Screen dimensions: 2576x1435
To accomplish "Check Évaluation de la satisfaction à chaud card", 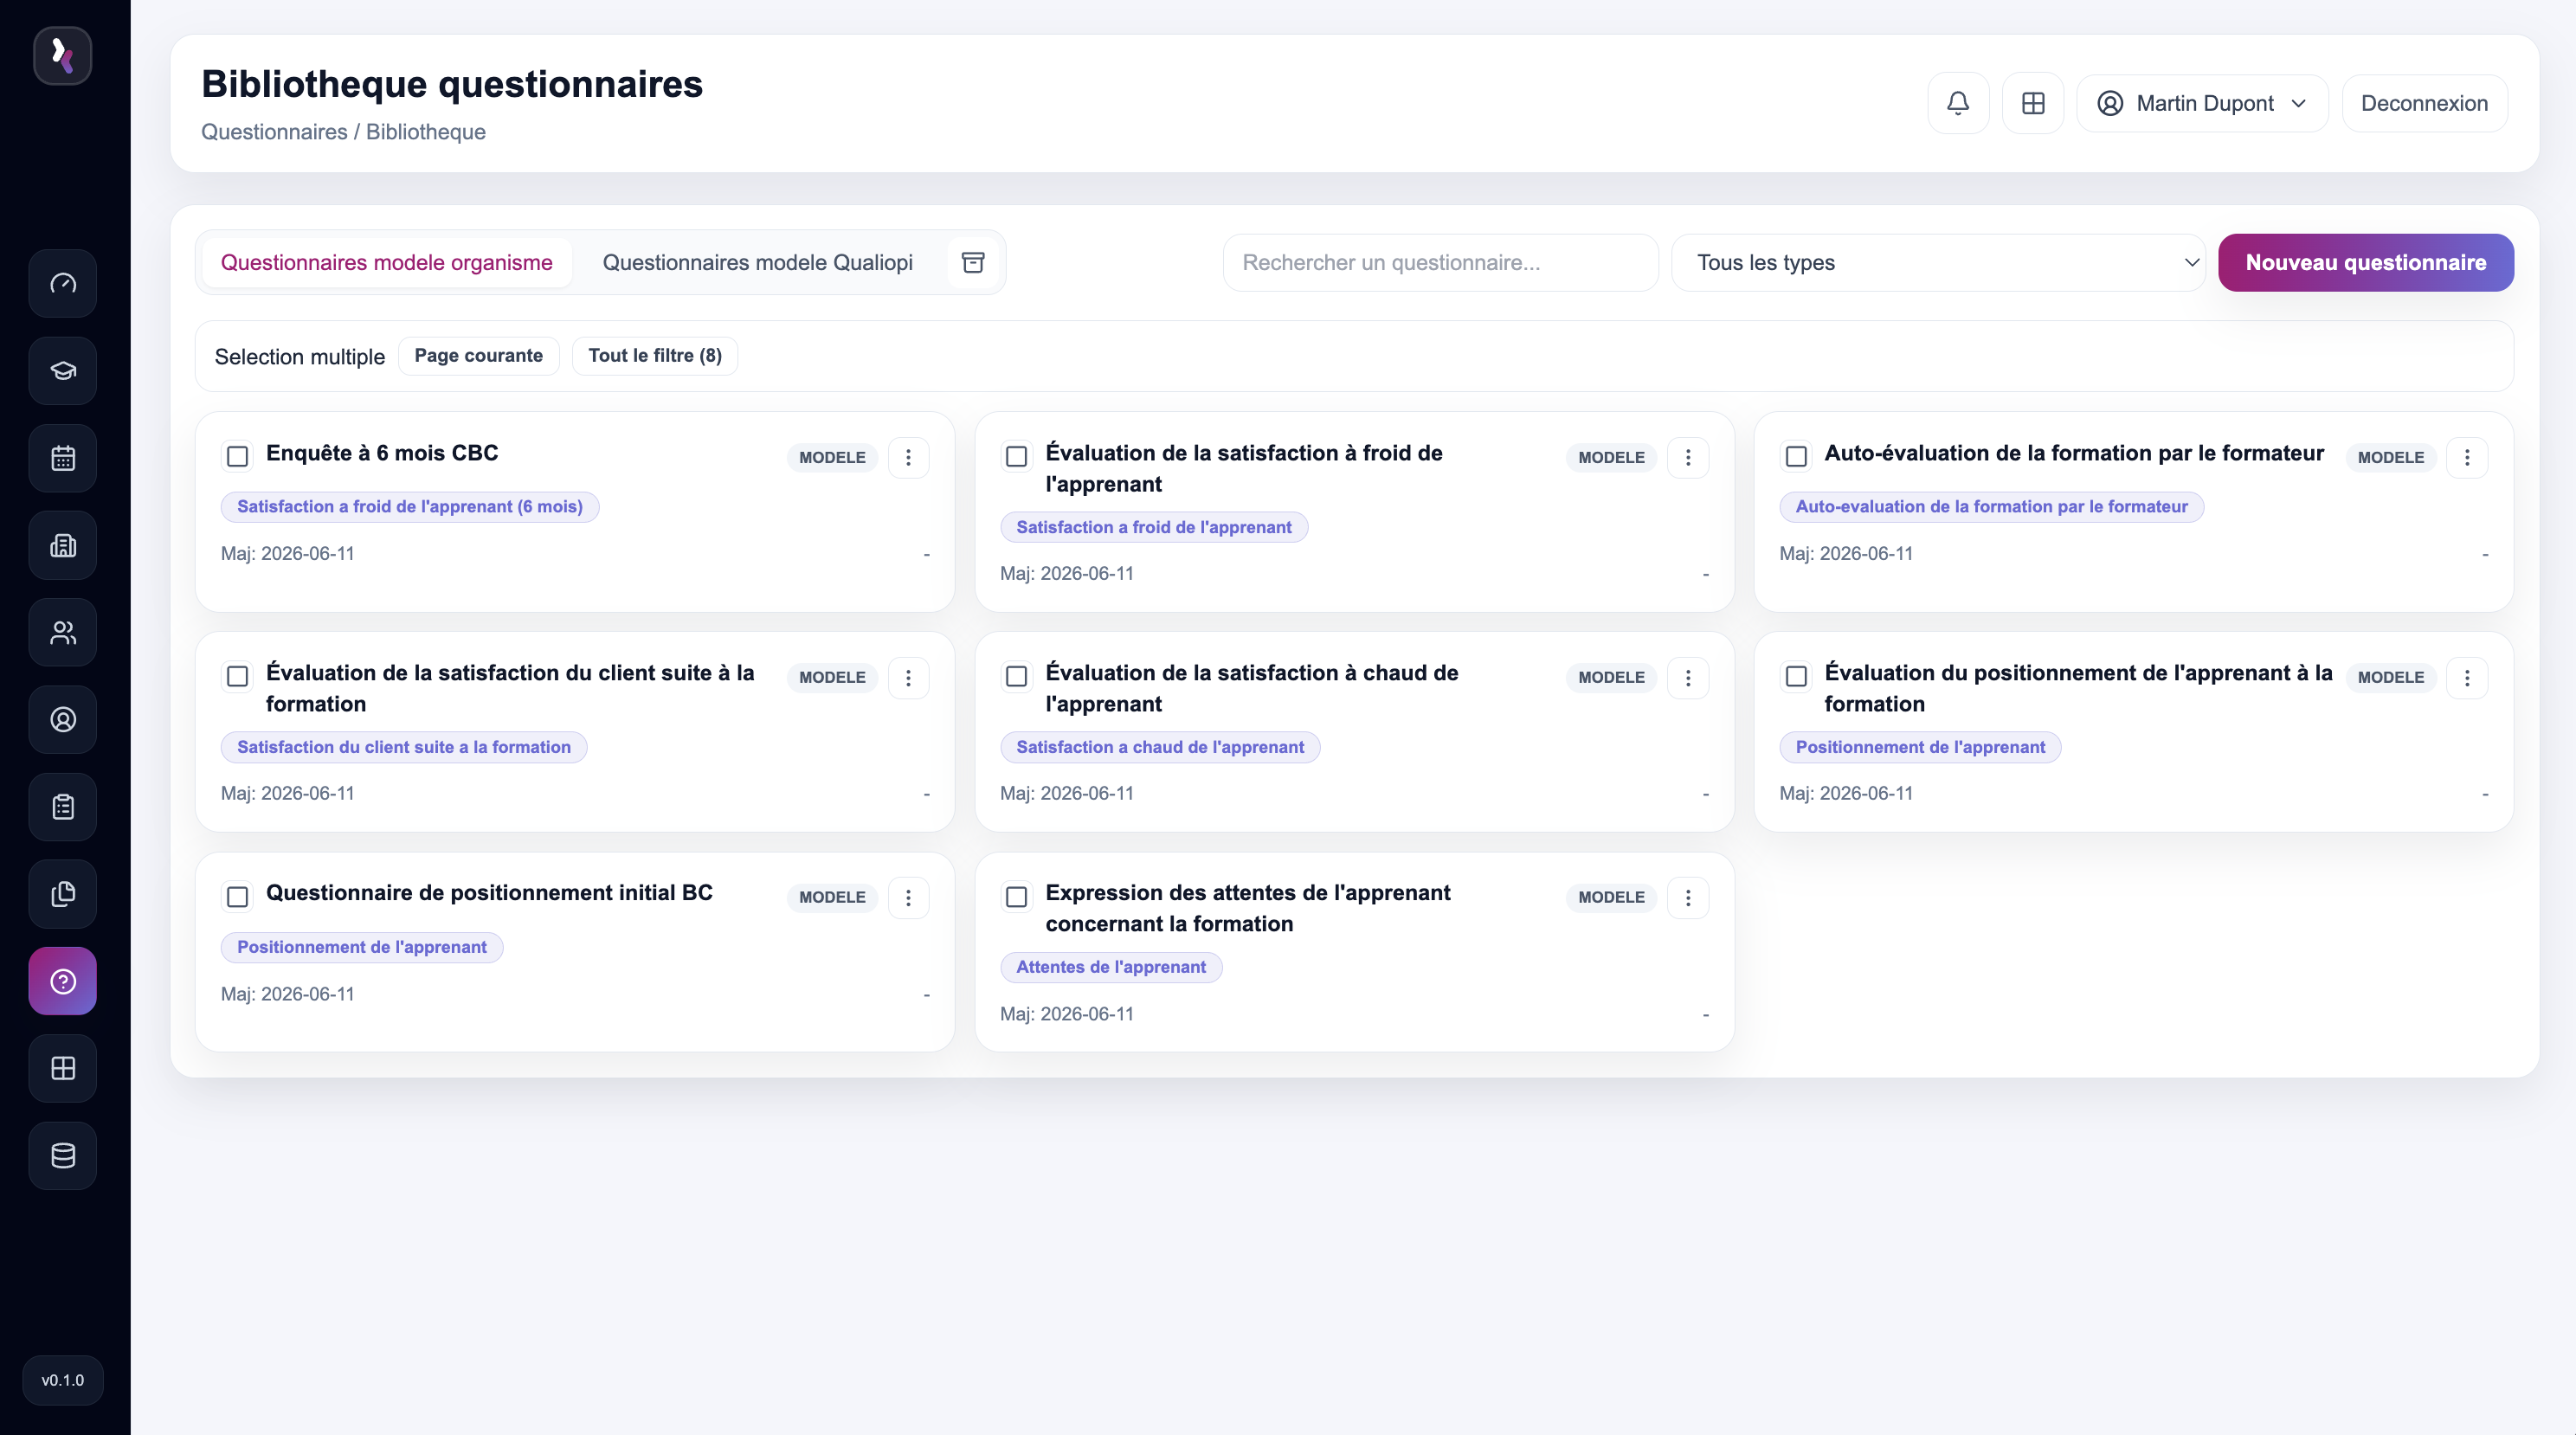I will pos(1016,677).
